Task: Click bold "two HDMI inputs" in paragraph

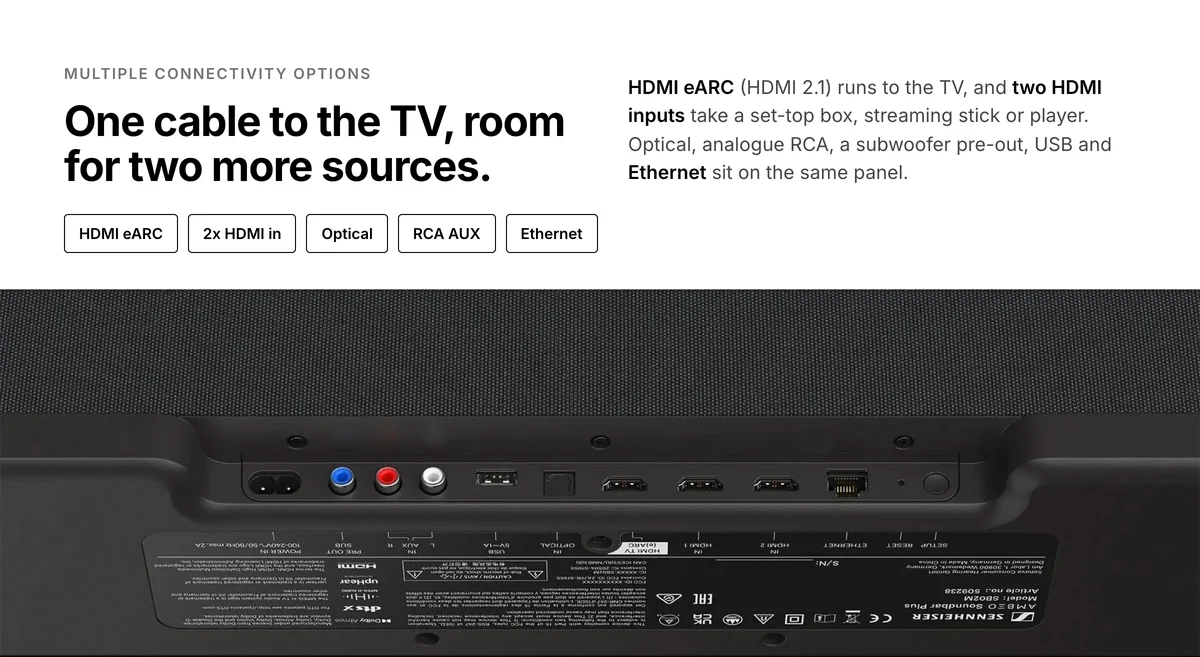Action: click(x=865, y=102)
